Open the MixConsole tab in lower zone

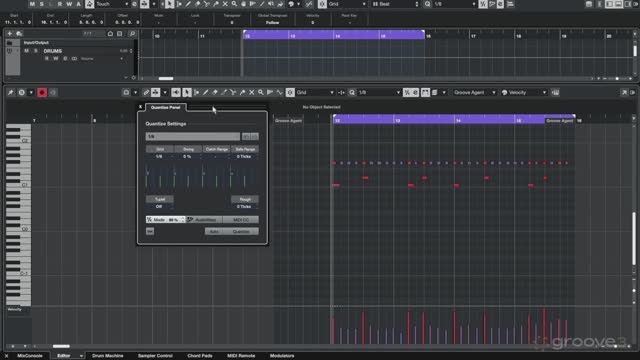[x=30, y=356]
